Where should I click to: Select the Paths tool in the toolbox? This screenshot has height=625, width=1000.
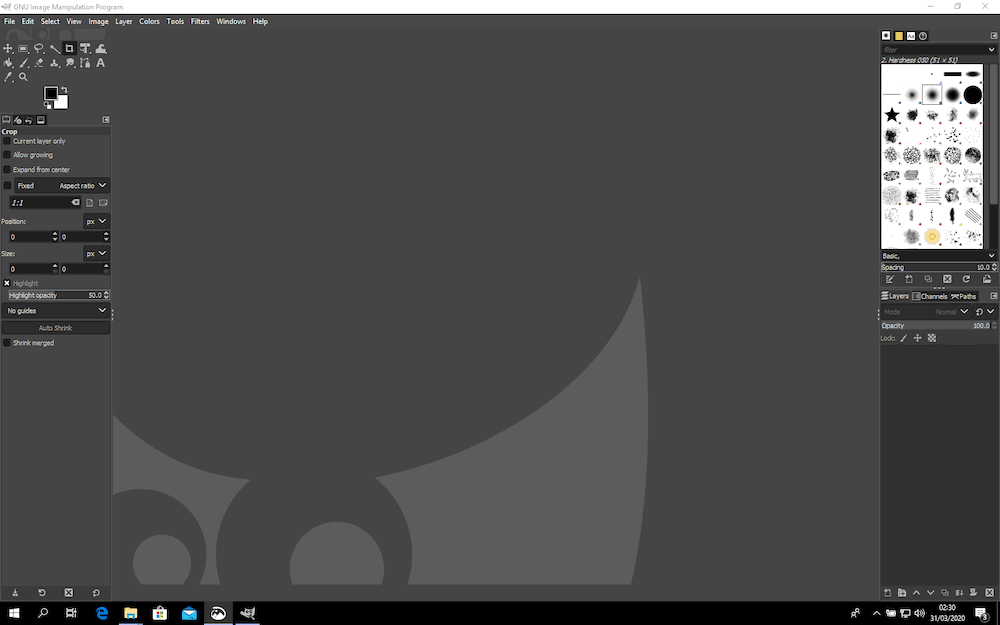[85, 63]
